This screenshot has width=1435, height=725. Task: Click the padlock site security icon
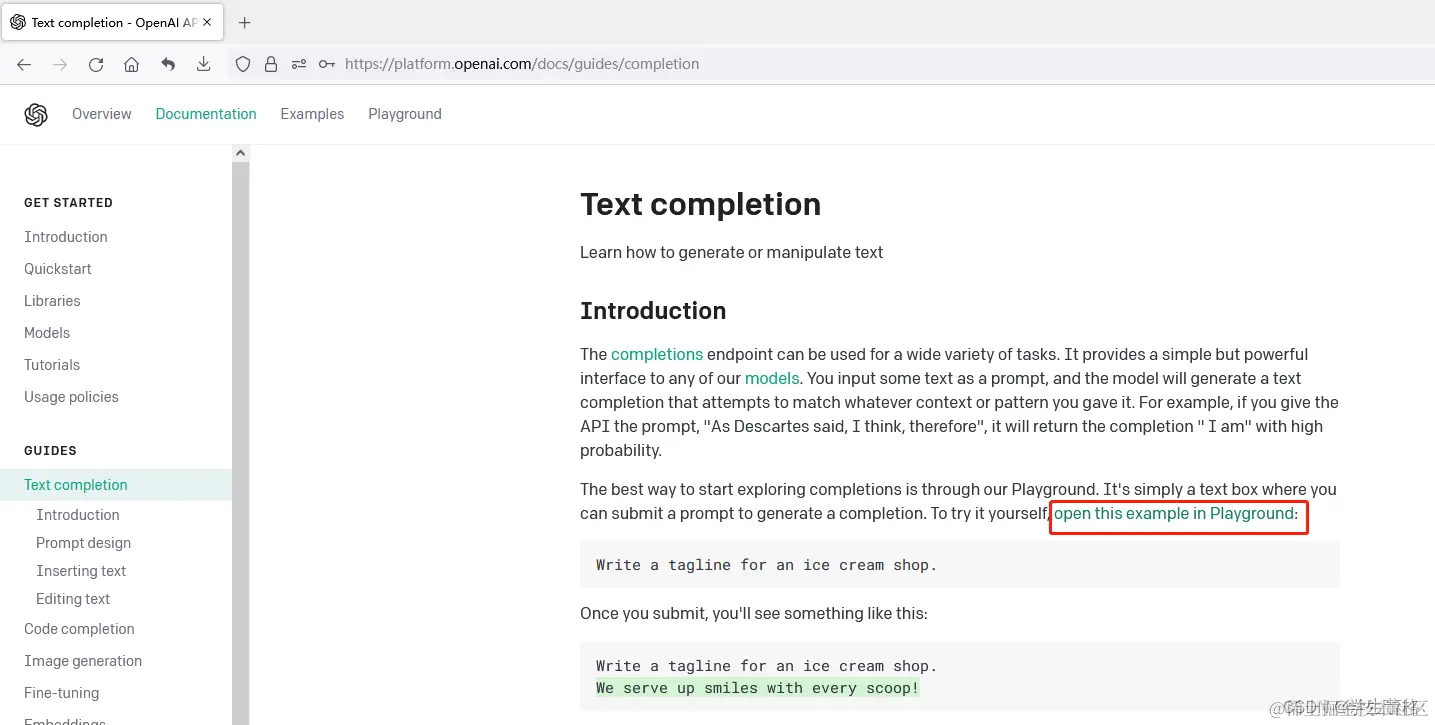270,64
